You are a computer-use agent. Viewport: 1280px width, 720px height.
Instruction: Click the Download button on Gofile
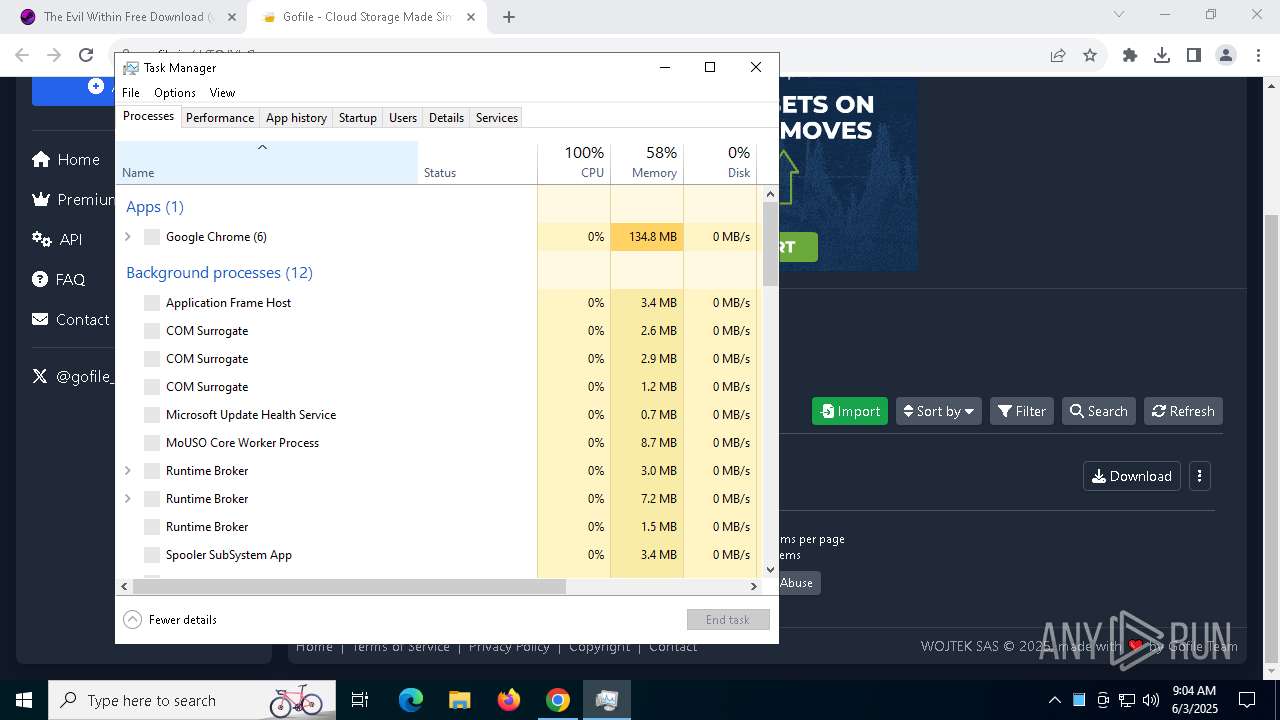[1132, 476]
